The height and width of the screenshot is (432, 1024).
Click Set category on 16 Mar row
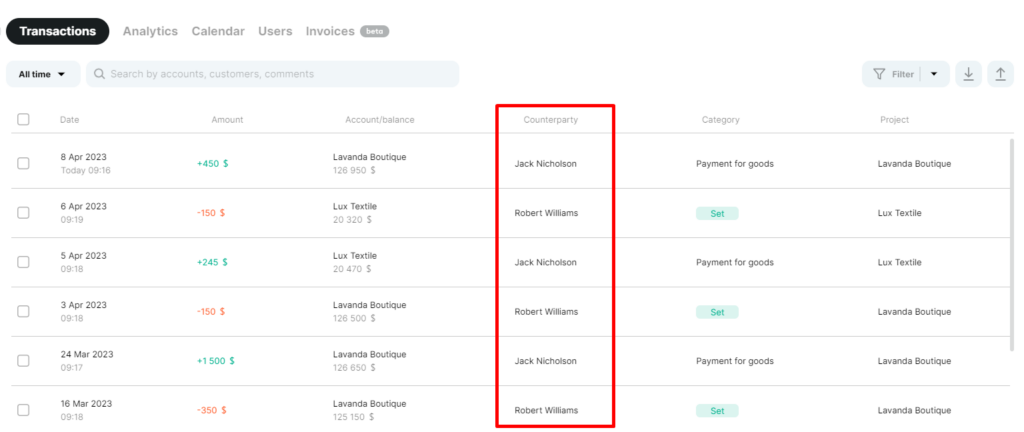click(x=717, y=410)
